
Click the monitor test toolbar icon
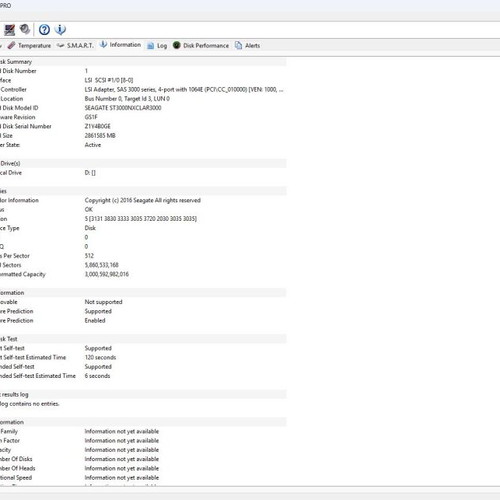(9, 30)
